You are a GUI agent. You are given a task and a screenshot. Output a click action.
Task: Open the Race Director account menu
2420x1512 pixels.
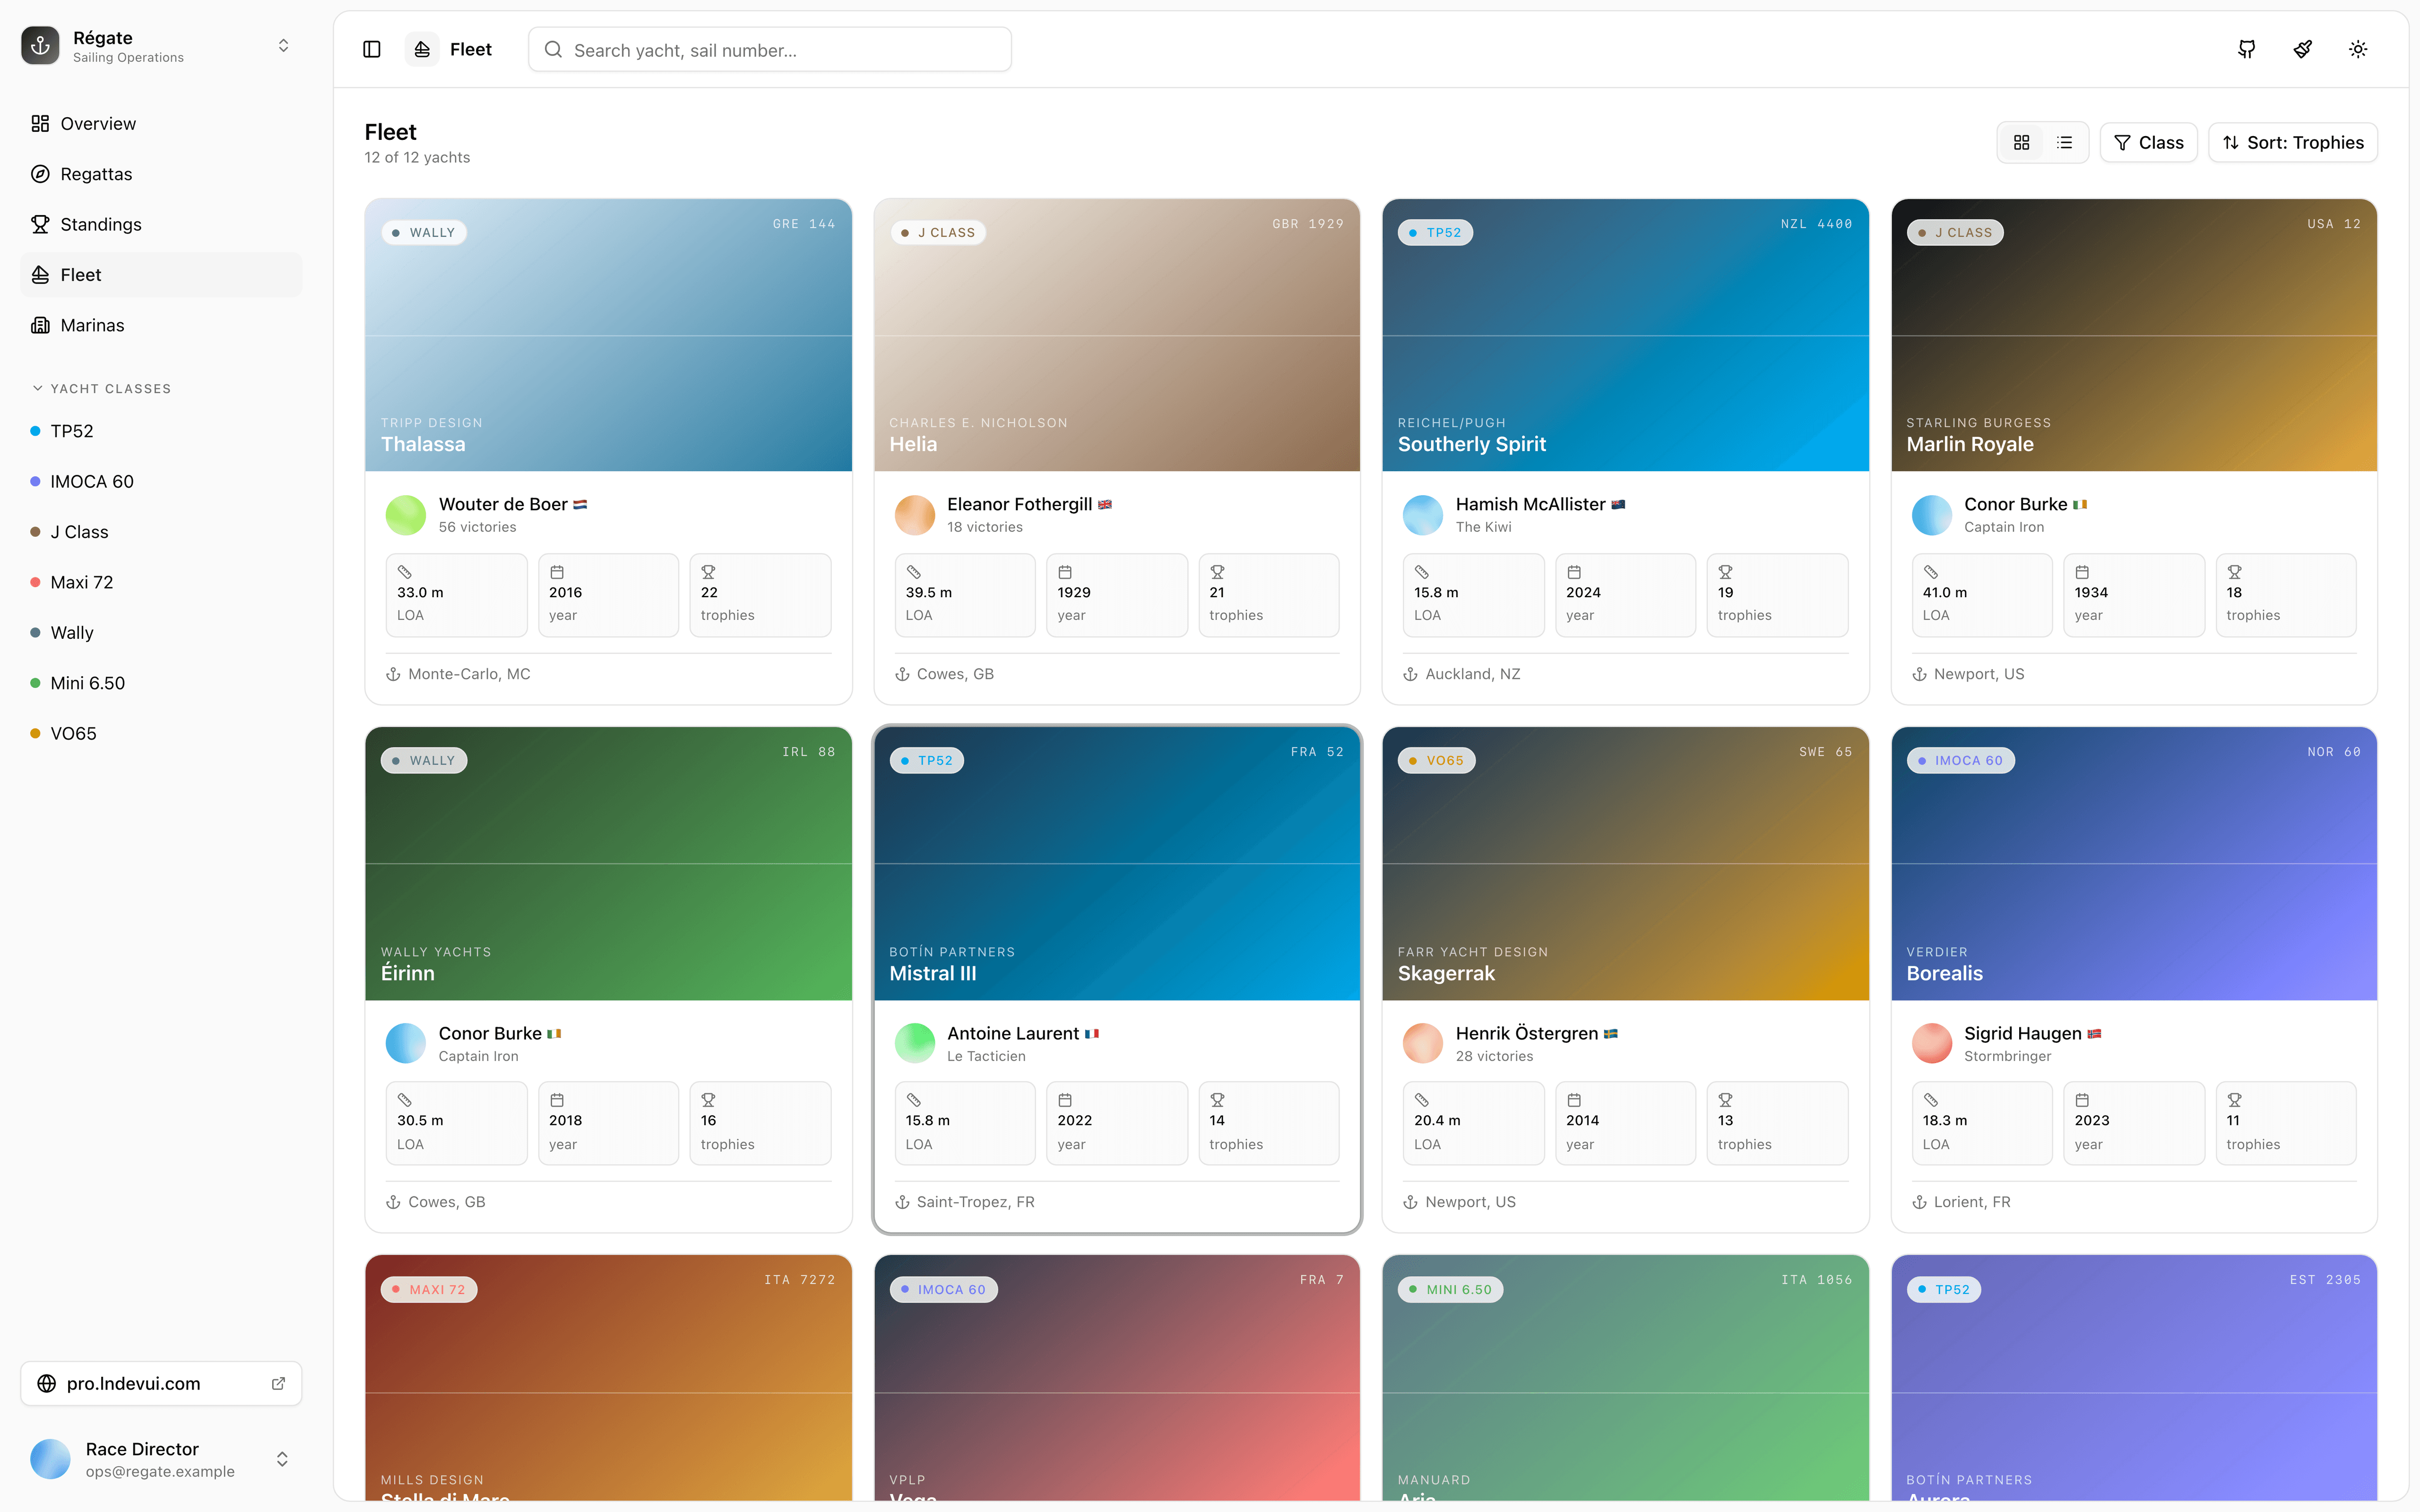point(160,1459)
